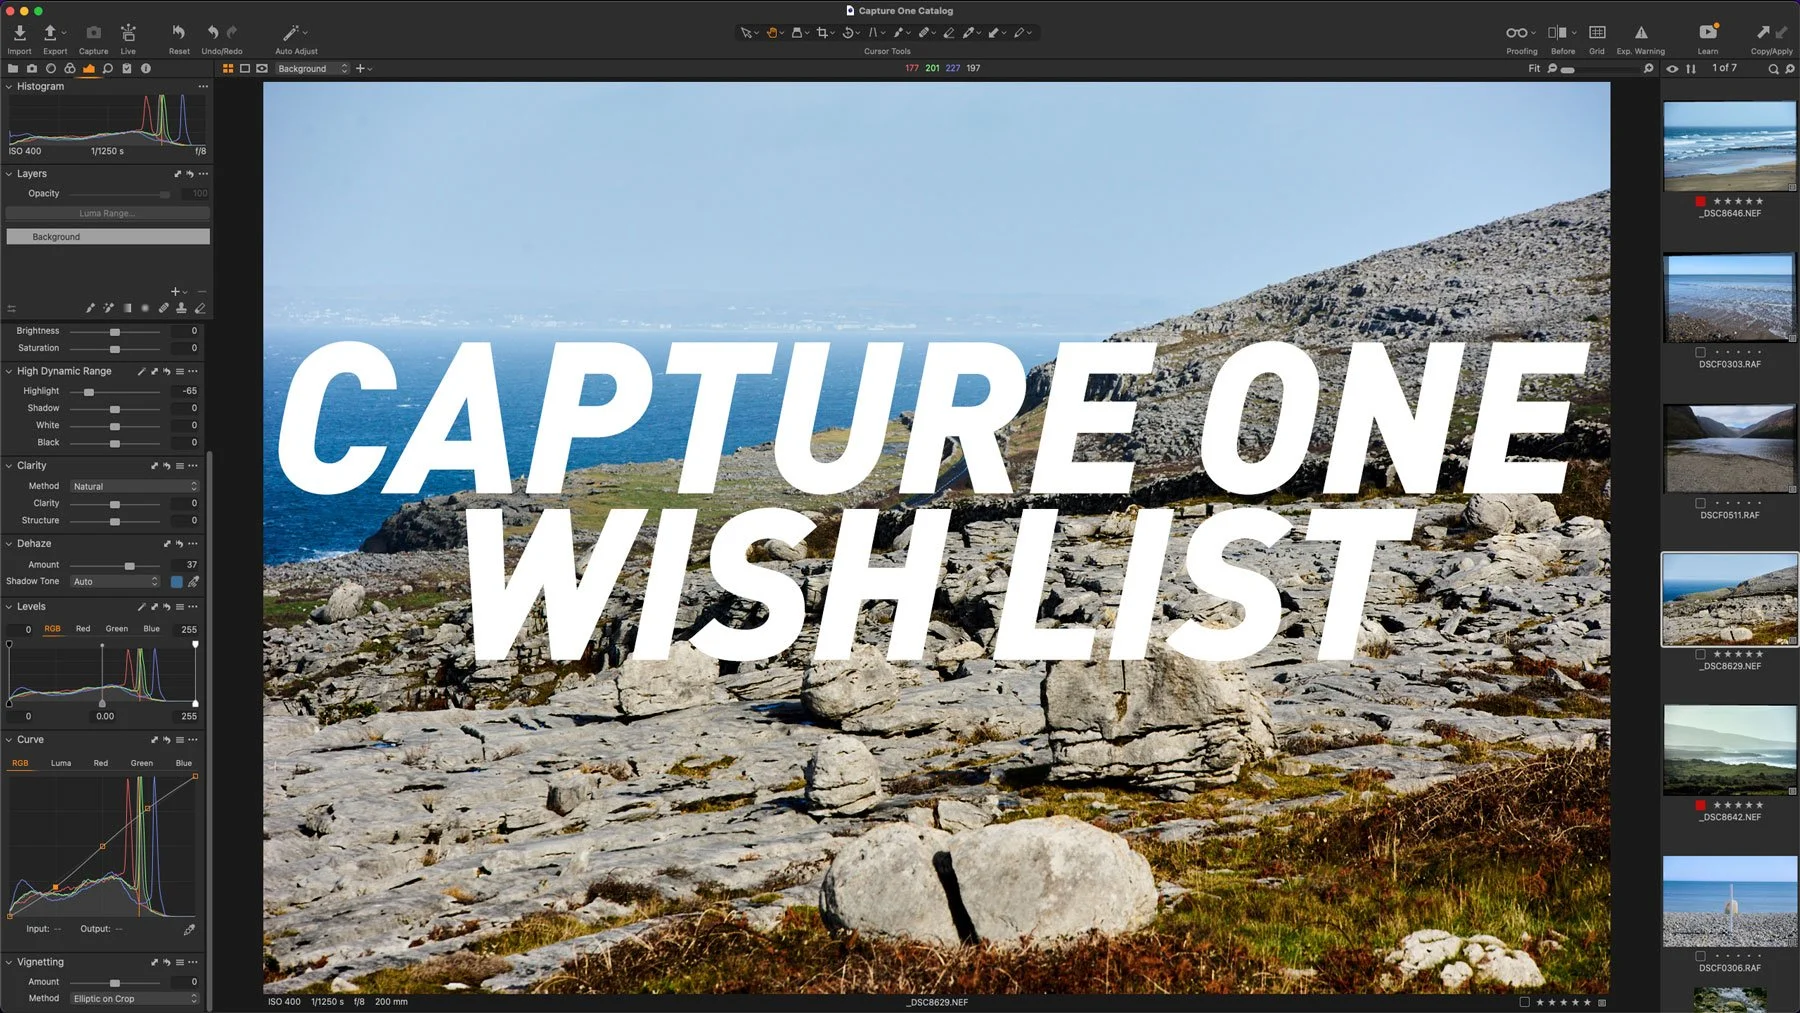Open the Vignetting Method dropdown
Viewport: 1800px width, 1013px height.
coord(133,998)
